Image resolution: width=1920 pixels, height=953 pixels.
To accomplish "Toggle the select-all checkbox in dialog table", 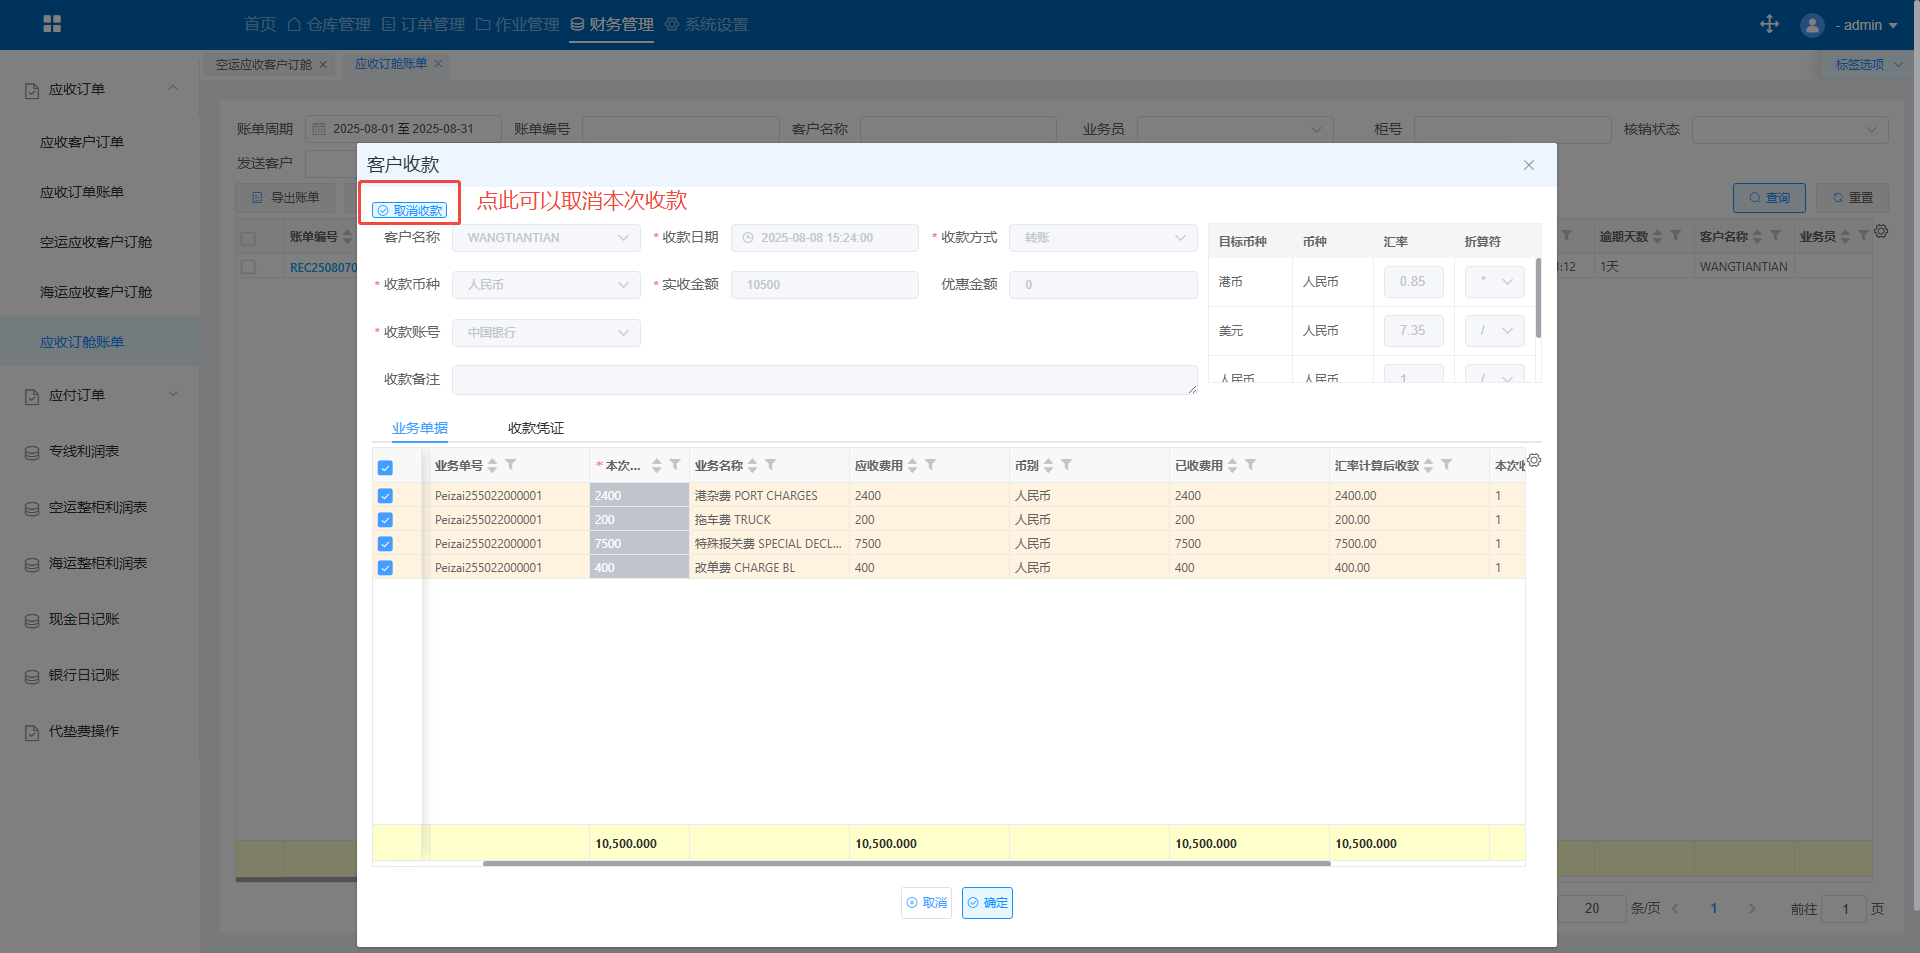I will click(x=385, y=467).
